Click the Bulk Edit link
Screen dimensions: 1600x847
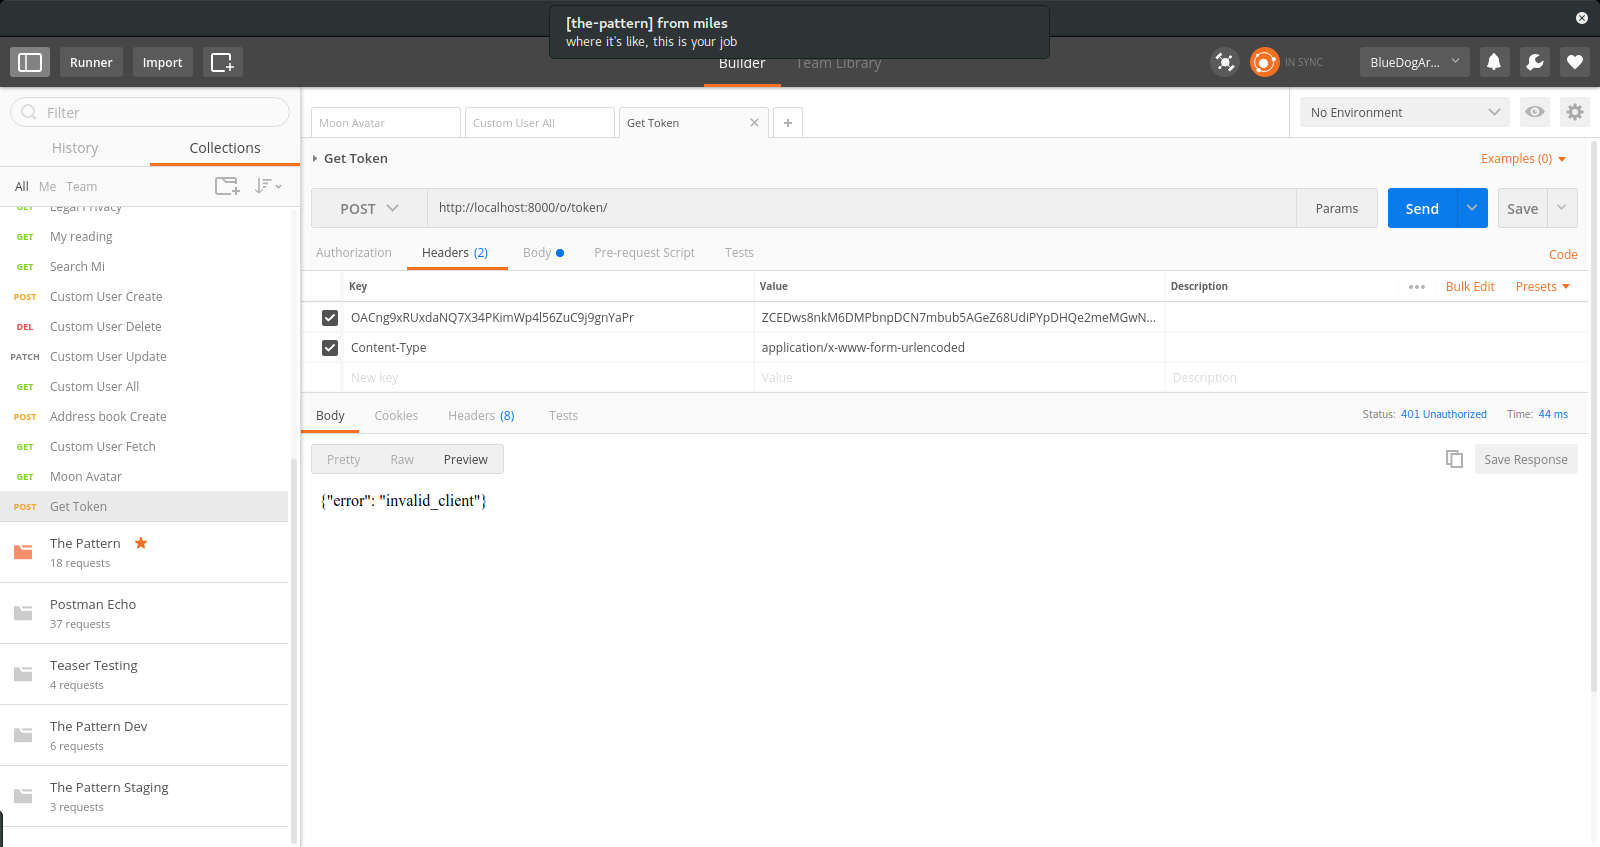point(1470,287)
